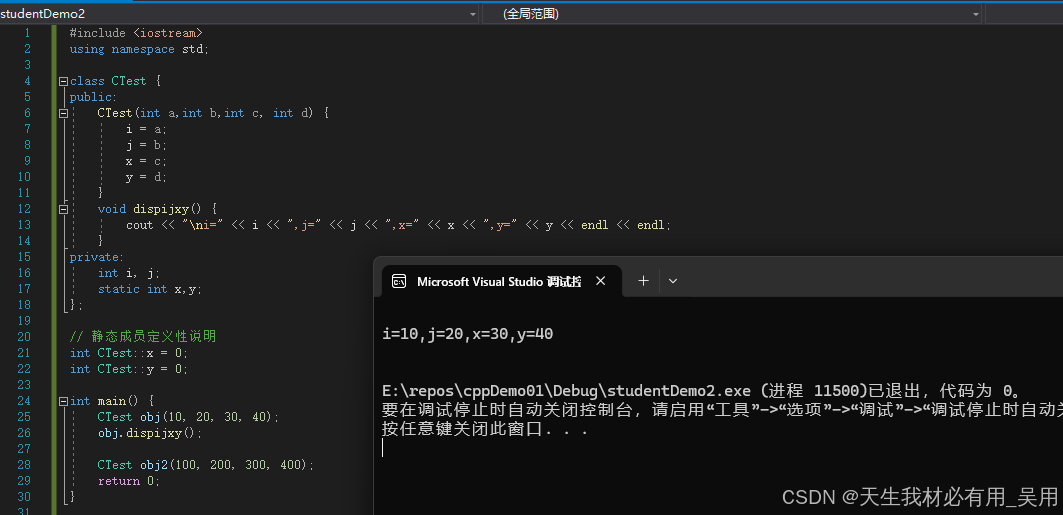Click the public: access specifier
The width and height of the screenshot is (1063, 515).
coord(94,97)
